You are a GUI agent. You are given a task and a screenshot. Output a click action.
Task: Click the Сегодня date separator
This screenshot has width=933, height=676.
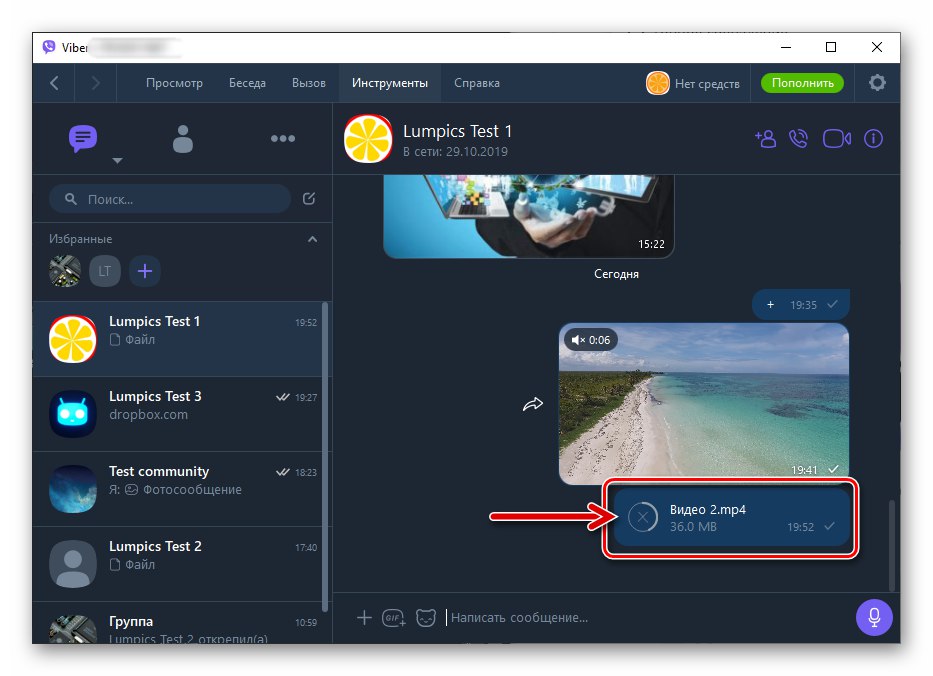(616, 274)
